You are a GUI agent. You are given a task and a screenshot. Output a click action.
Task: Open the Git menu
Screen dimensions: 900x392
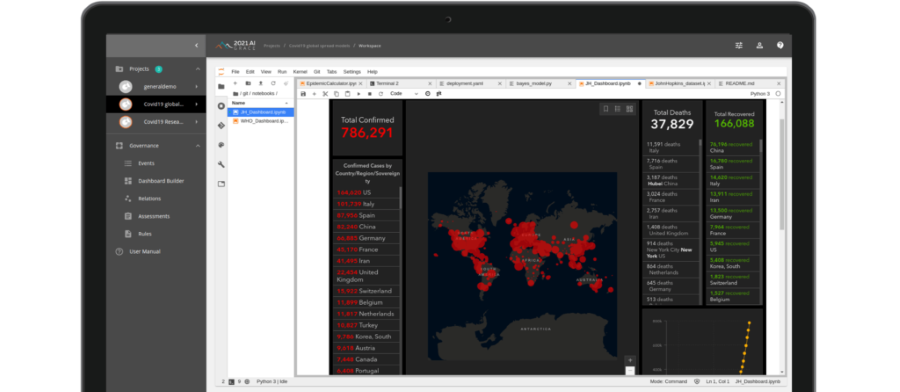[x=317, y=72]
